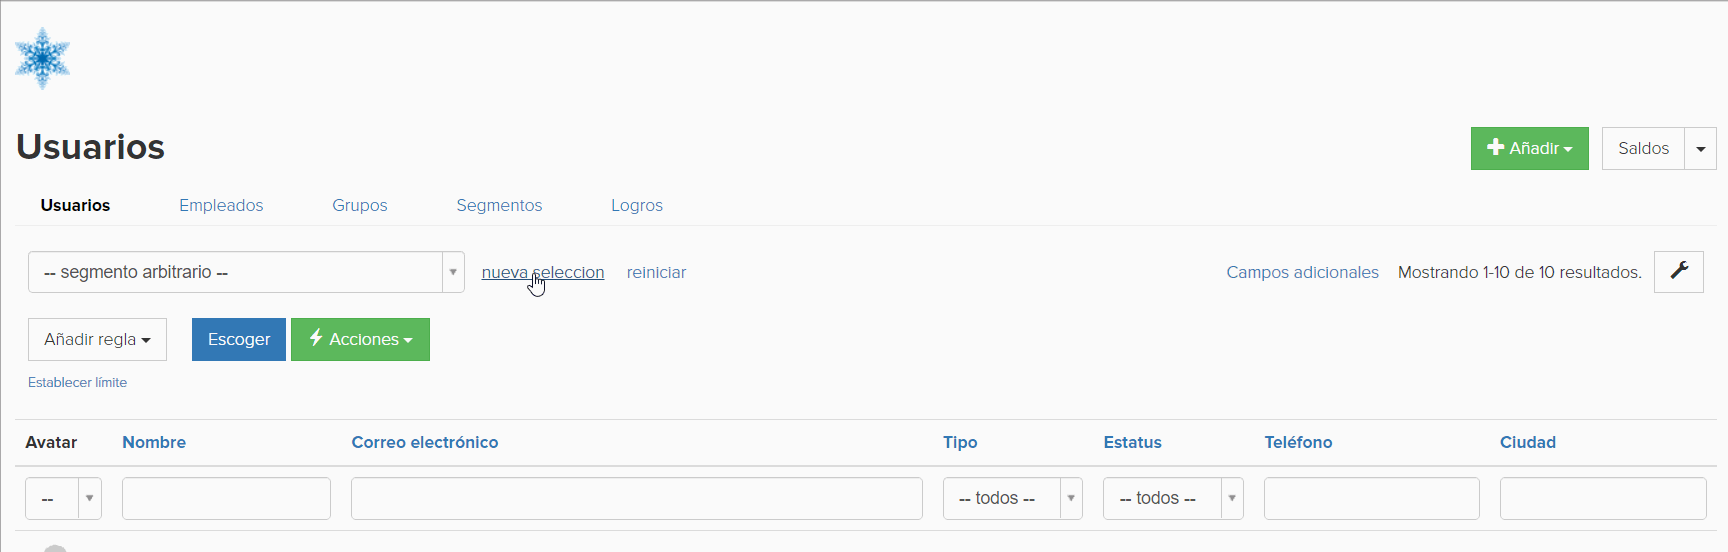Expand the Añadir regla dropdown
The image size is (1728, 552).
coord(97,339)
